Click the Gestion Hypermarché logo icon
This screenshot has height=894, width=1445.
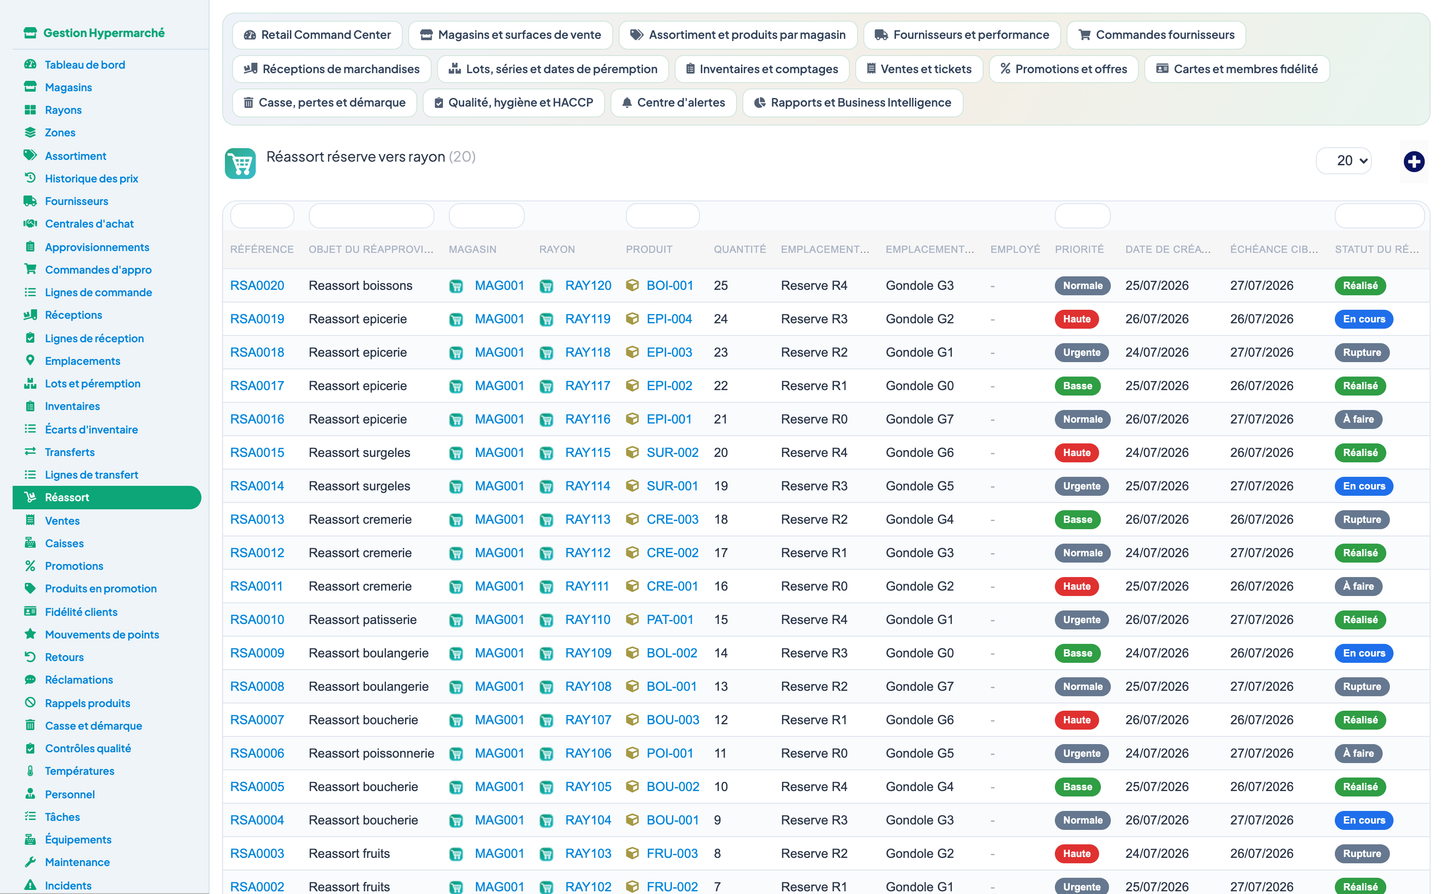click(x=30, y=33)
